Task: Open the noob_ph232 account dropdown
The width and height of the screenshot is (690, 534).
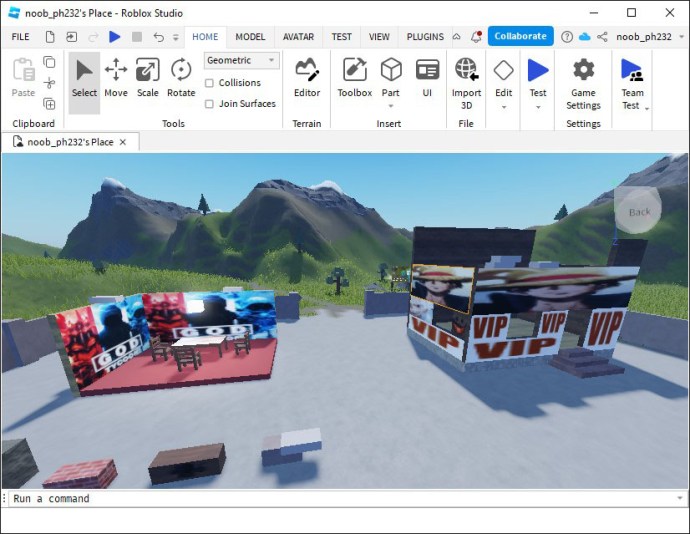Action: click(x=650, y=37)
